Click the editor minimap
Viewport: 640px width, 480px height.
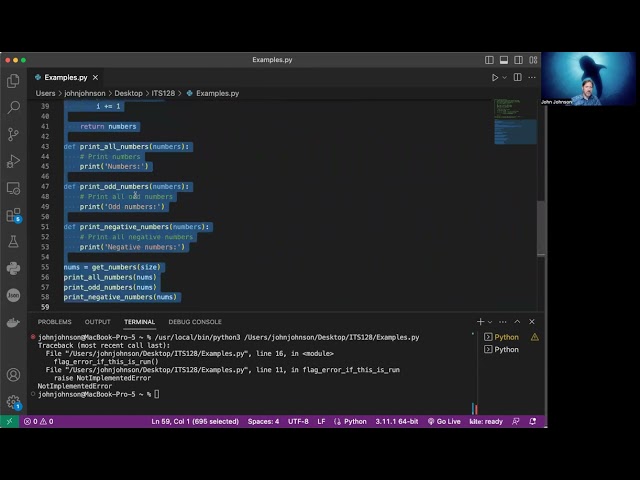(515, 122)
